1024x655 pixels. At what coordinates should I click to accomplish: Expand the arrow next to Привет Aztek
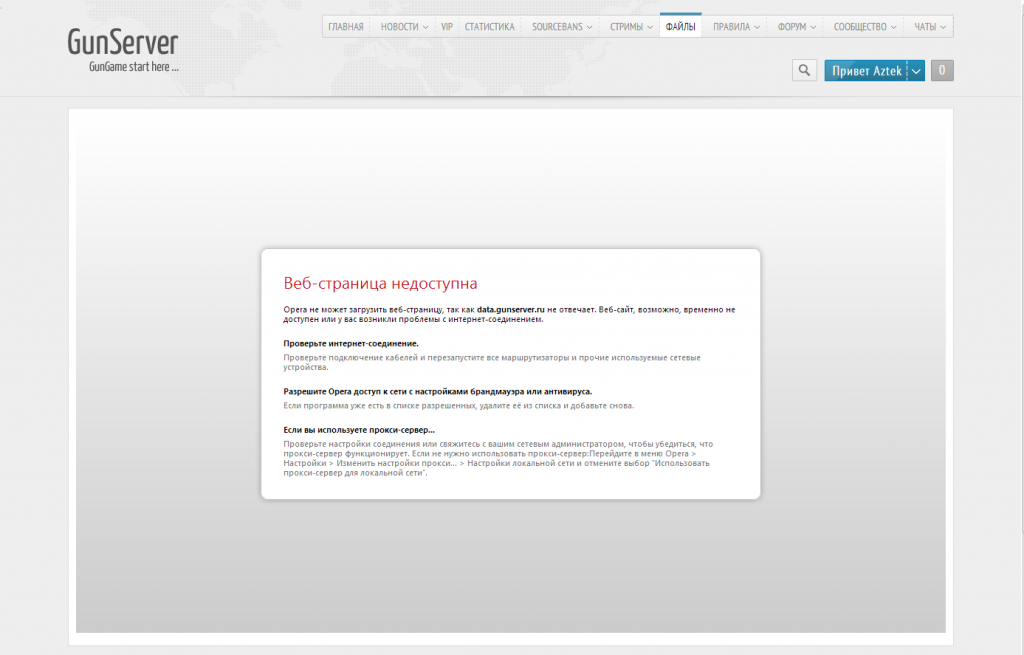pos(916,71)
